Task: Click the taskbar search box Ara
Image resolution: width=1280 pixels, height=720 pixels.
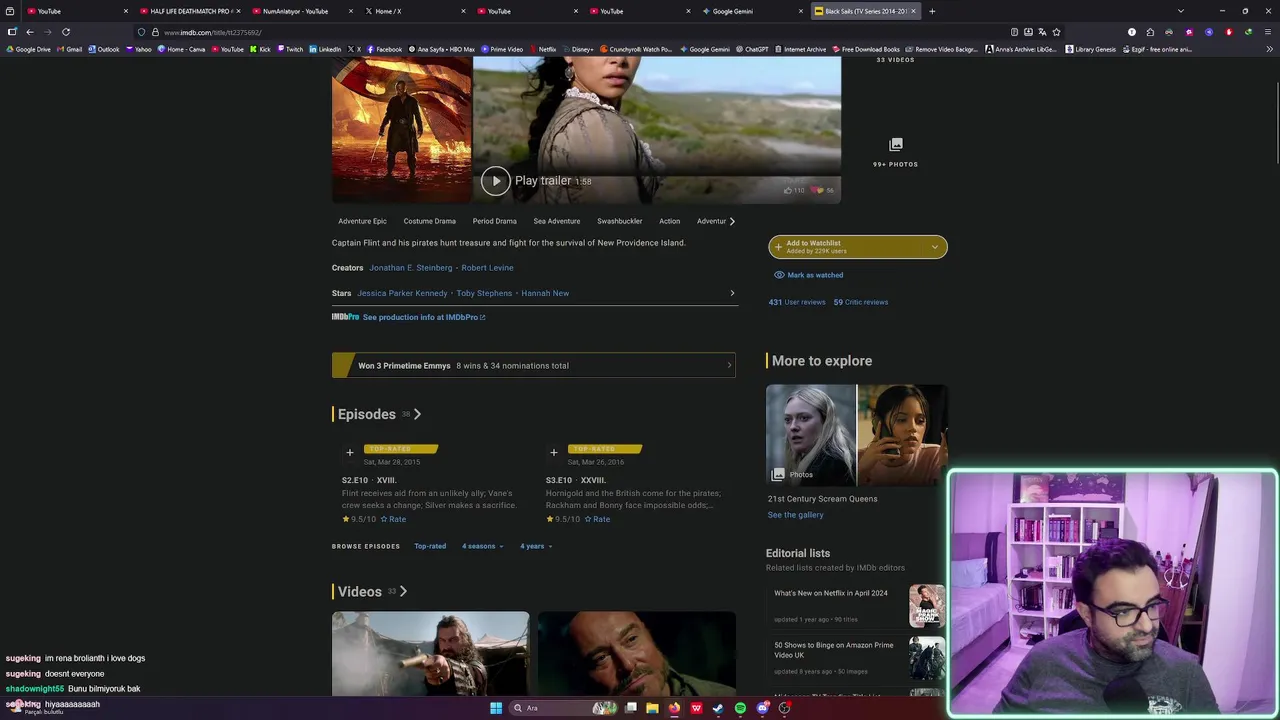Action: (x=565, y=708)
